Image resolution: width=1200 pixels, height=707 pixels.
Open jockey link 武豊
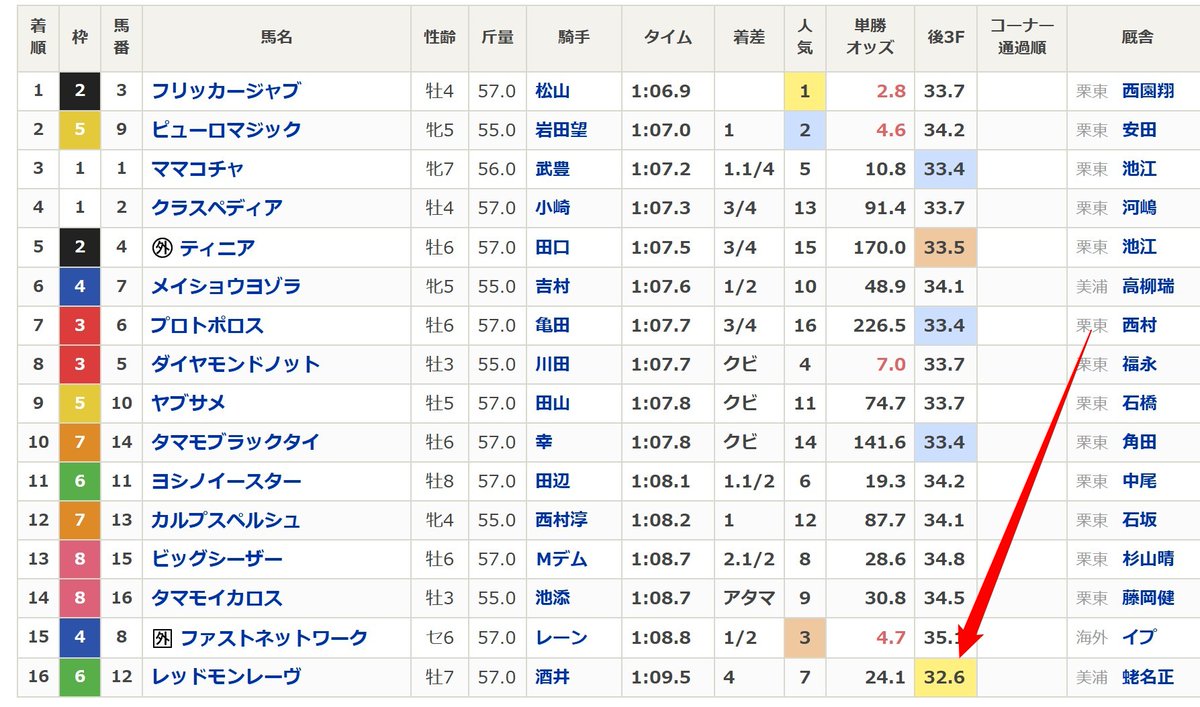click(x=552, y=169)
